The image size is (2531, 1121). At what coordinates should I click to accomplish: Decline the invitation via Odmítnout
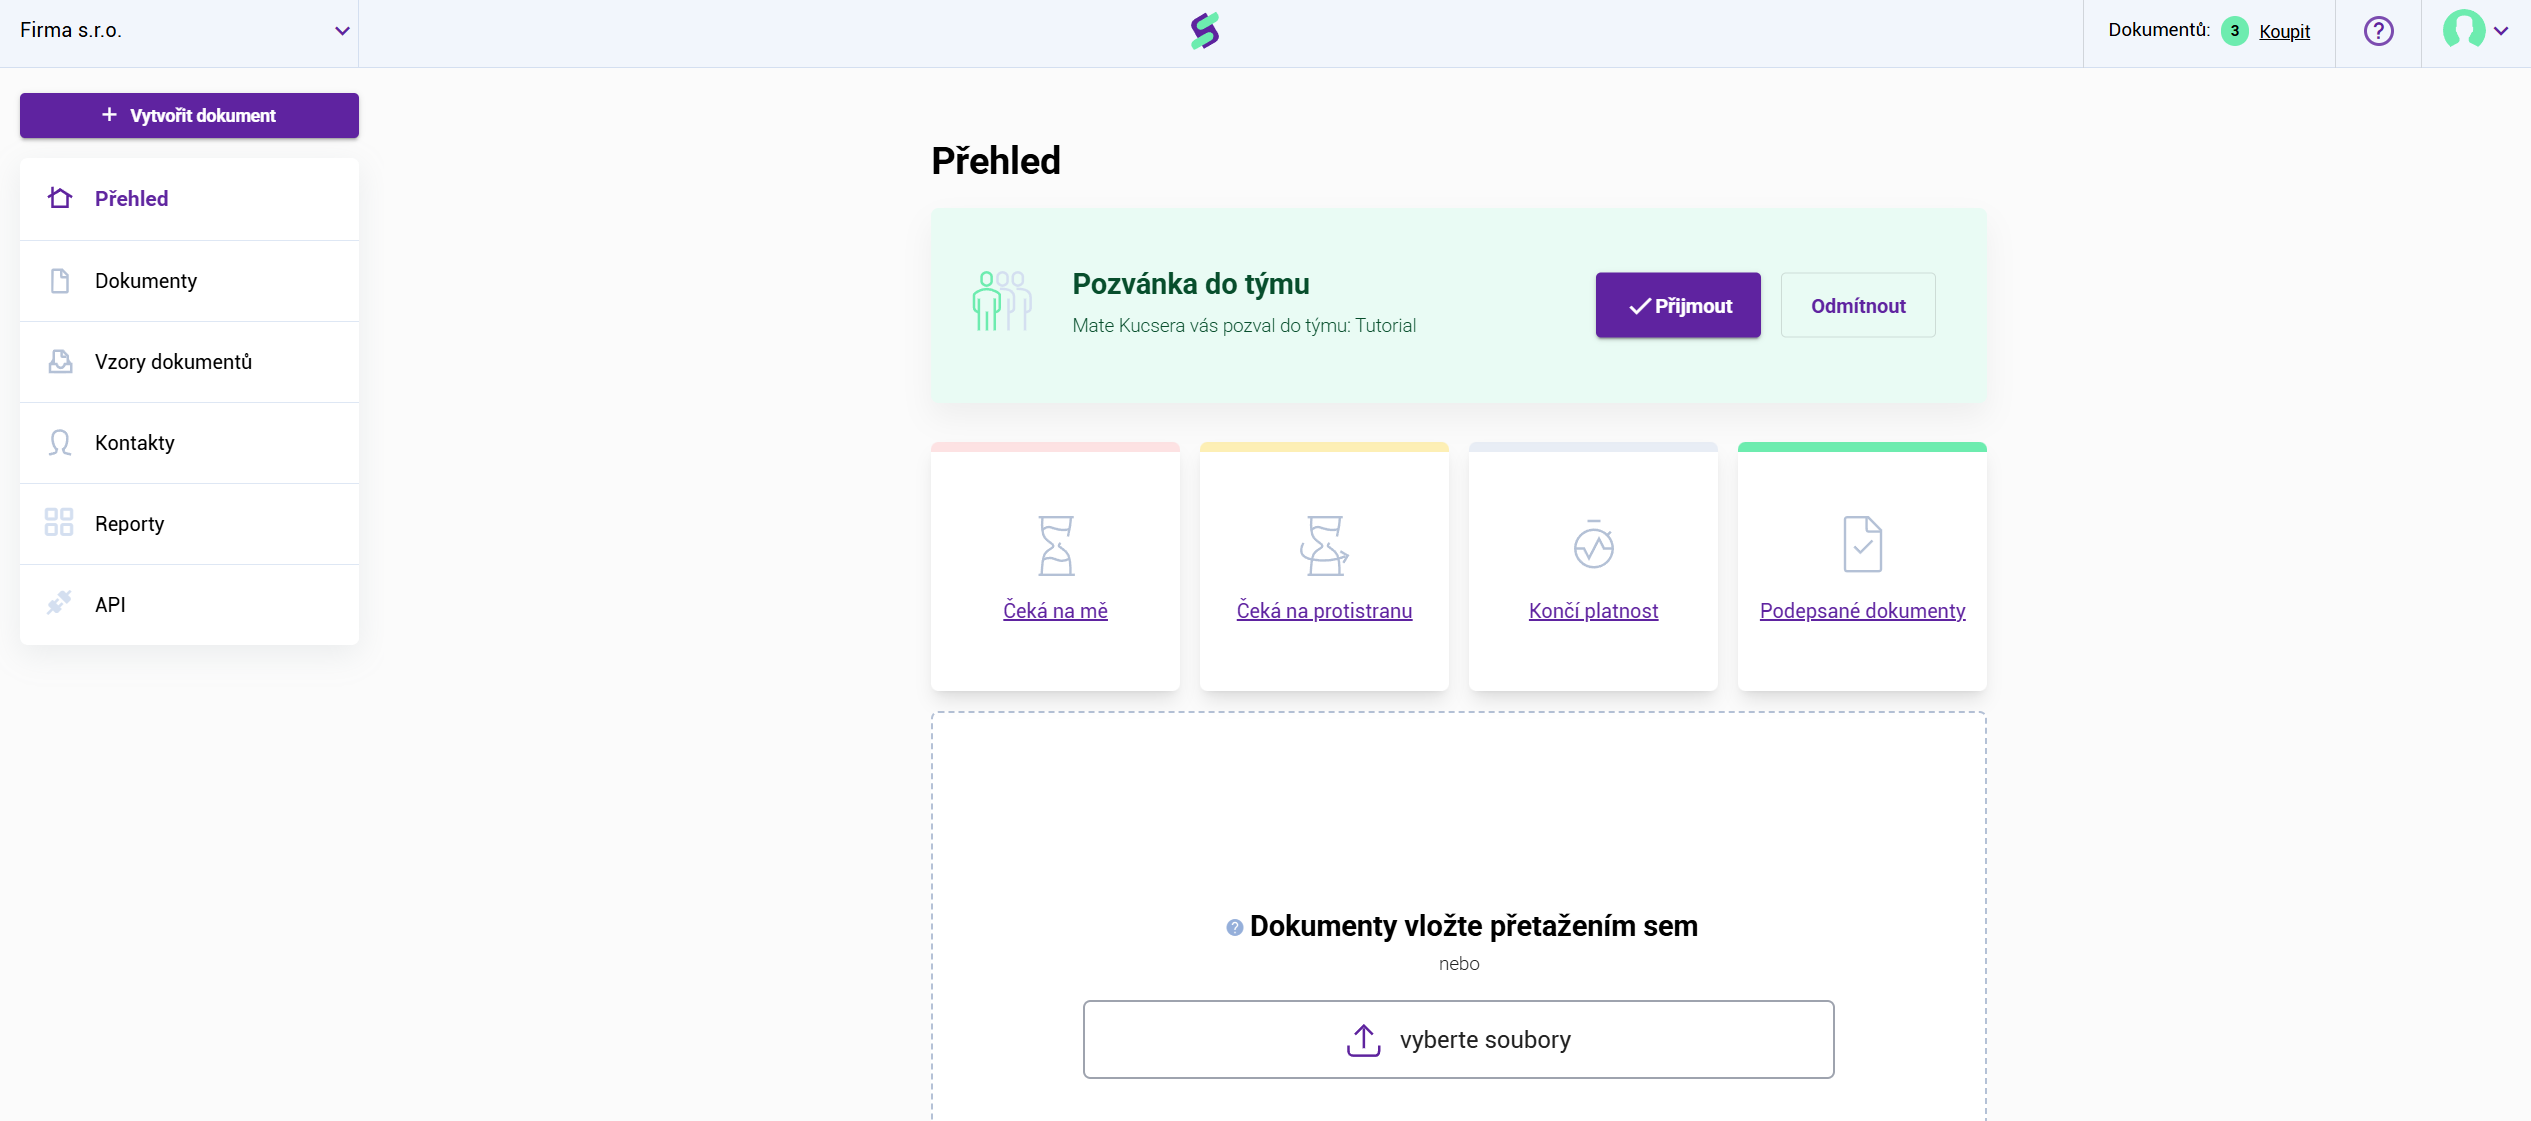coord(1857,305)
